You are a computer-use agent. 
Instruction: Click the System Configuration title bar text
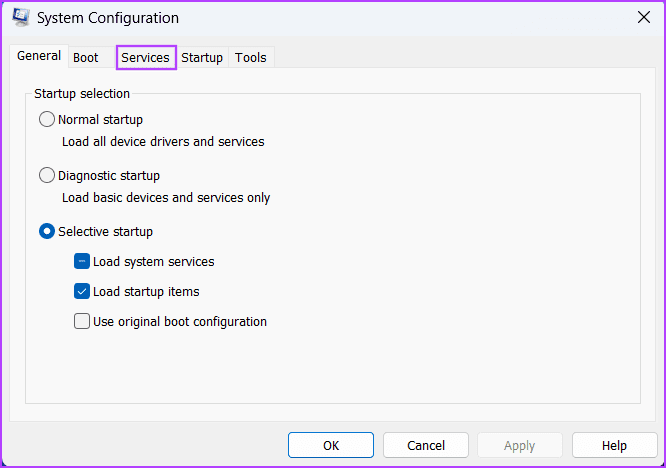pyautogui.click(x=108, y=18)
